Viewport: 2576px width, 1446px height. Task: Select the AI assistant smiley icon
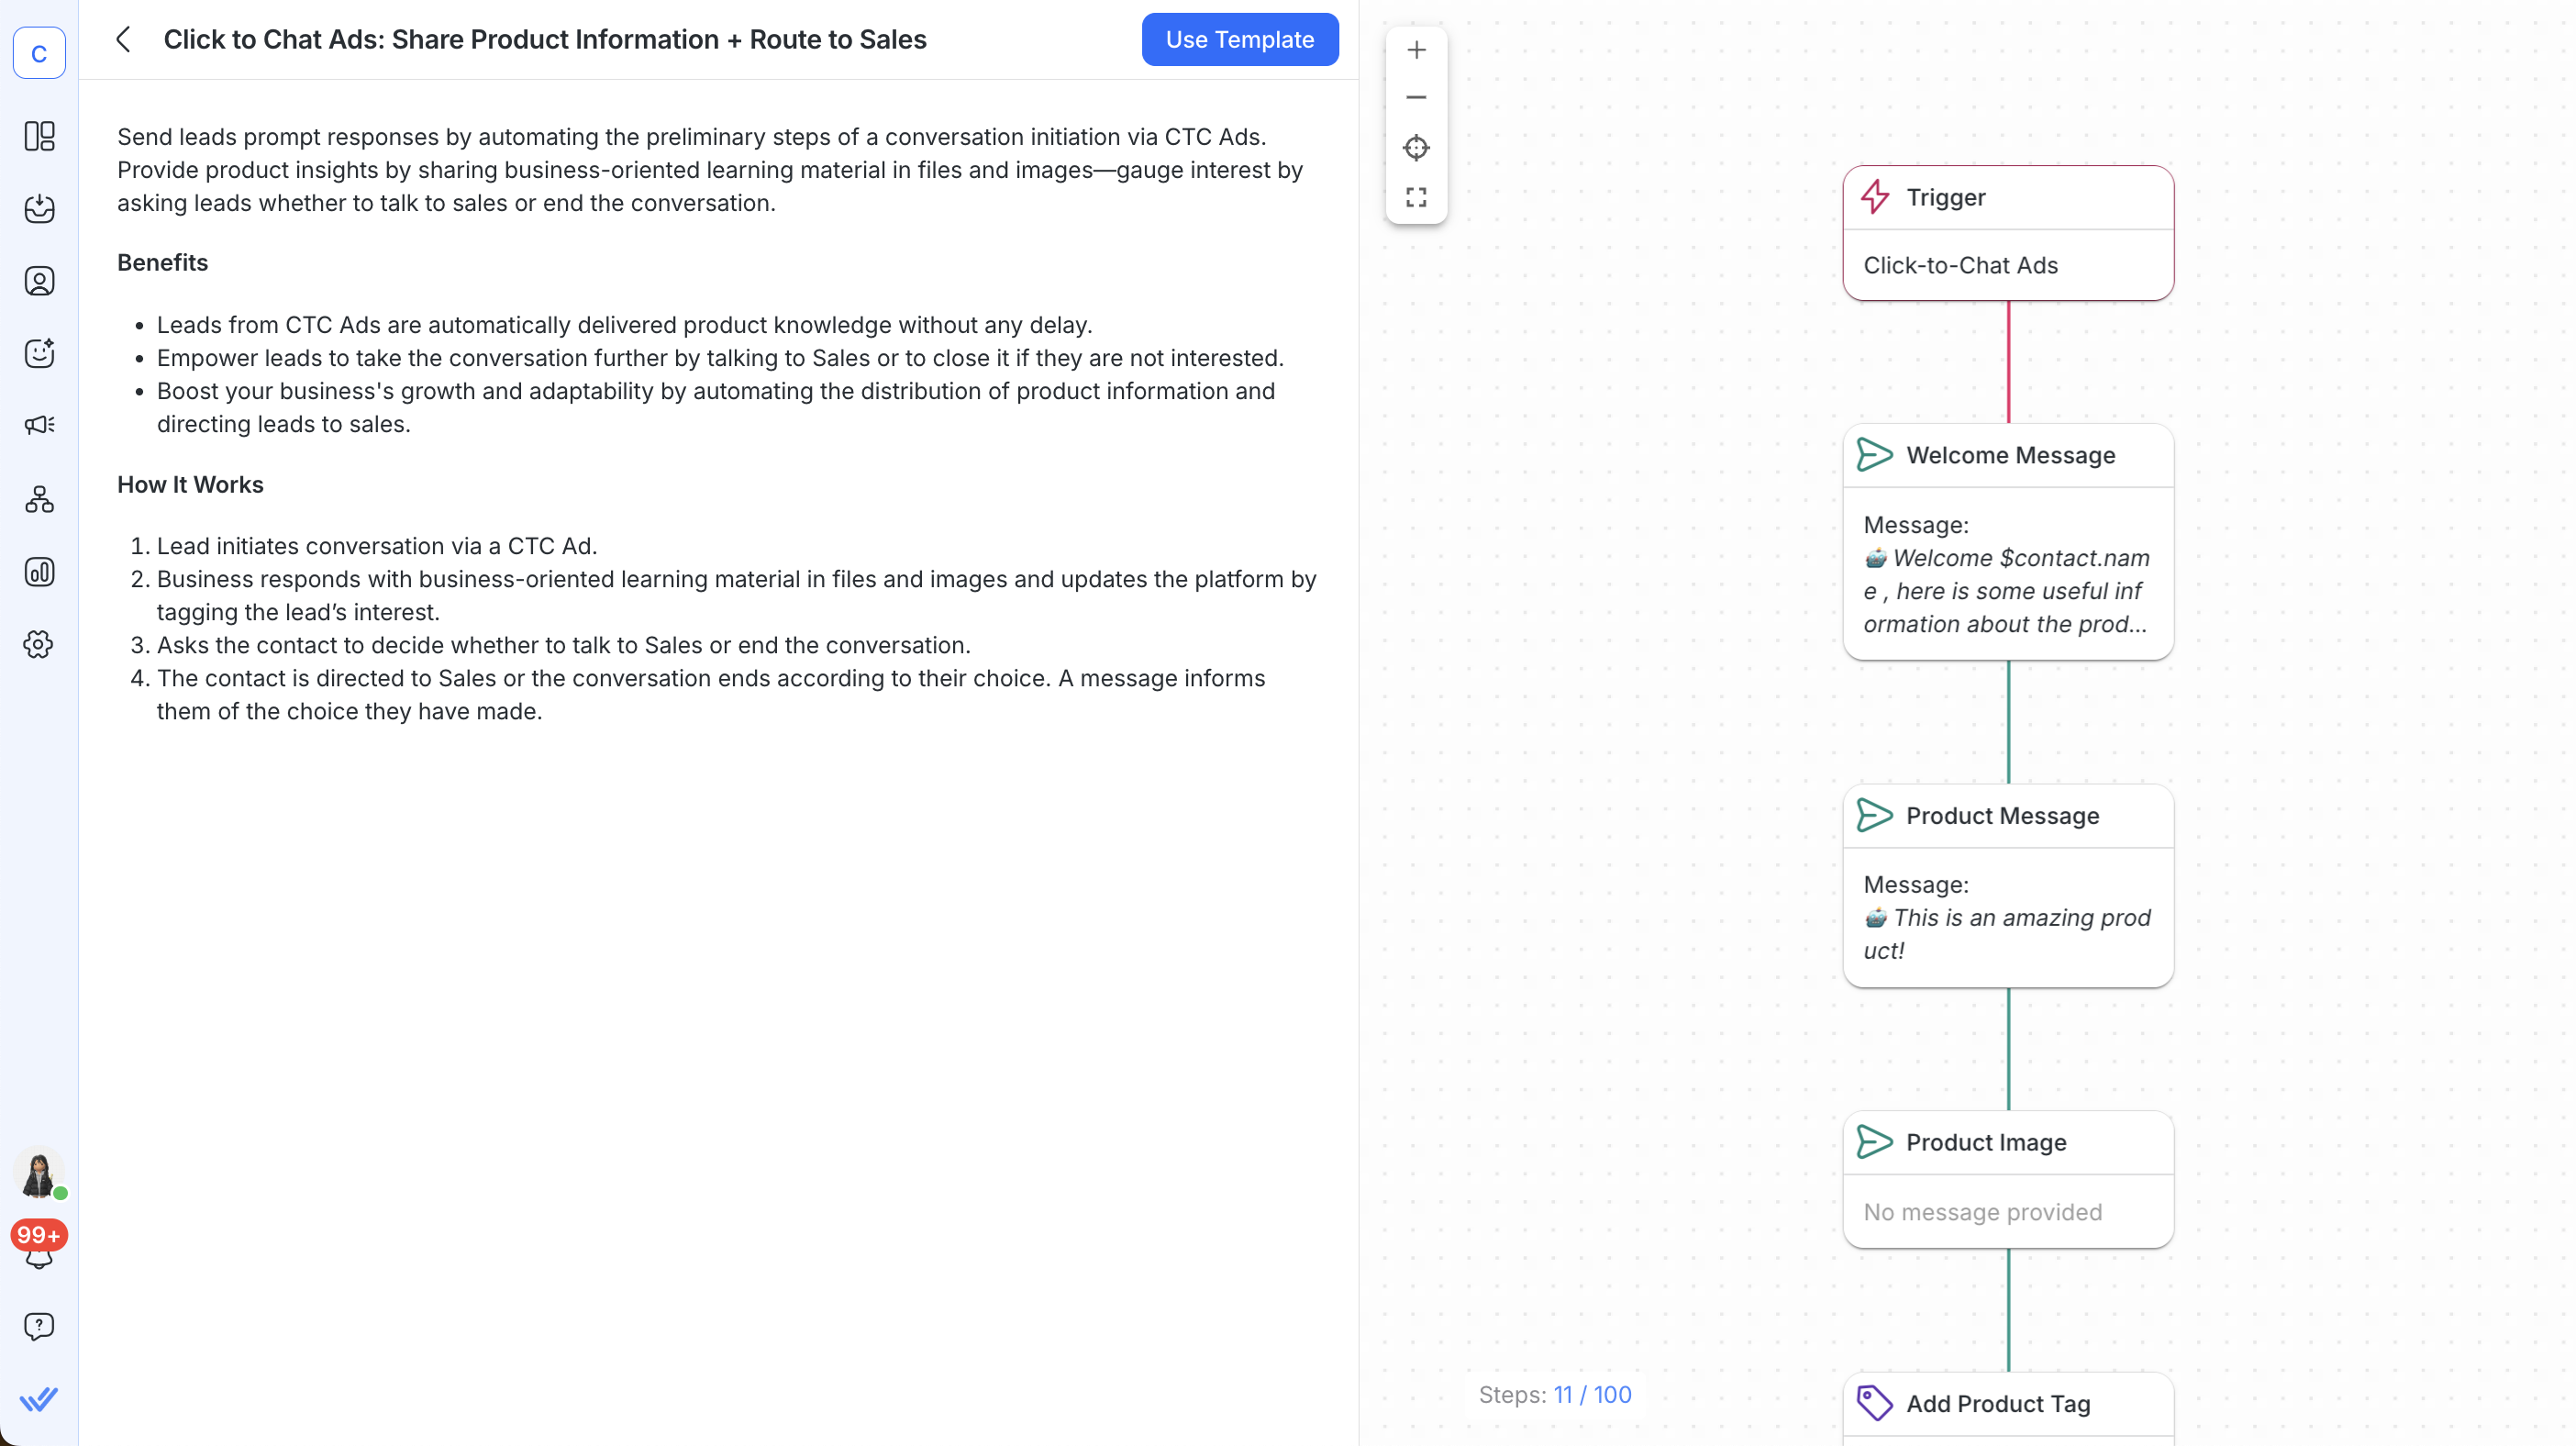[39, 353]
